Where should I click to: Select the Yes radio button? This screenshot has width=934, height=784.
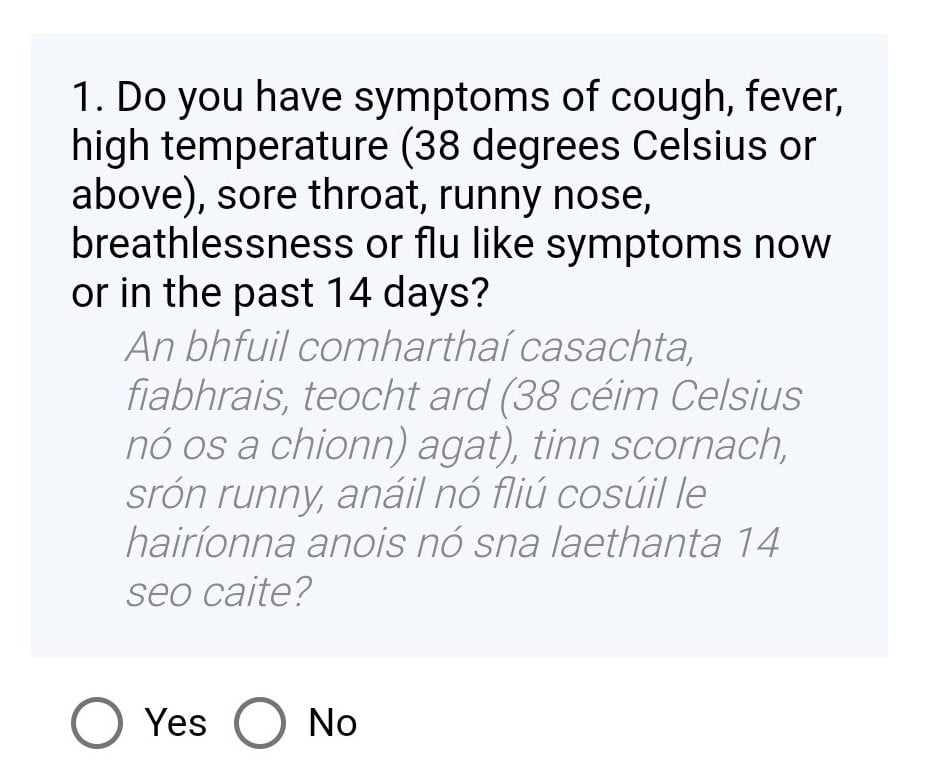point(97,723)
